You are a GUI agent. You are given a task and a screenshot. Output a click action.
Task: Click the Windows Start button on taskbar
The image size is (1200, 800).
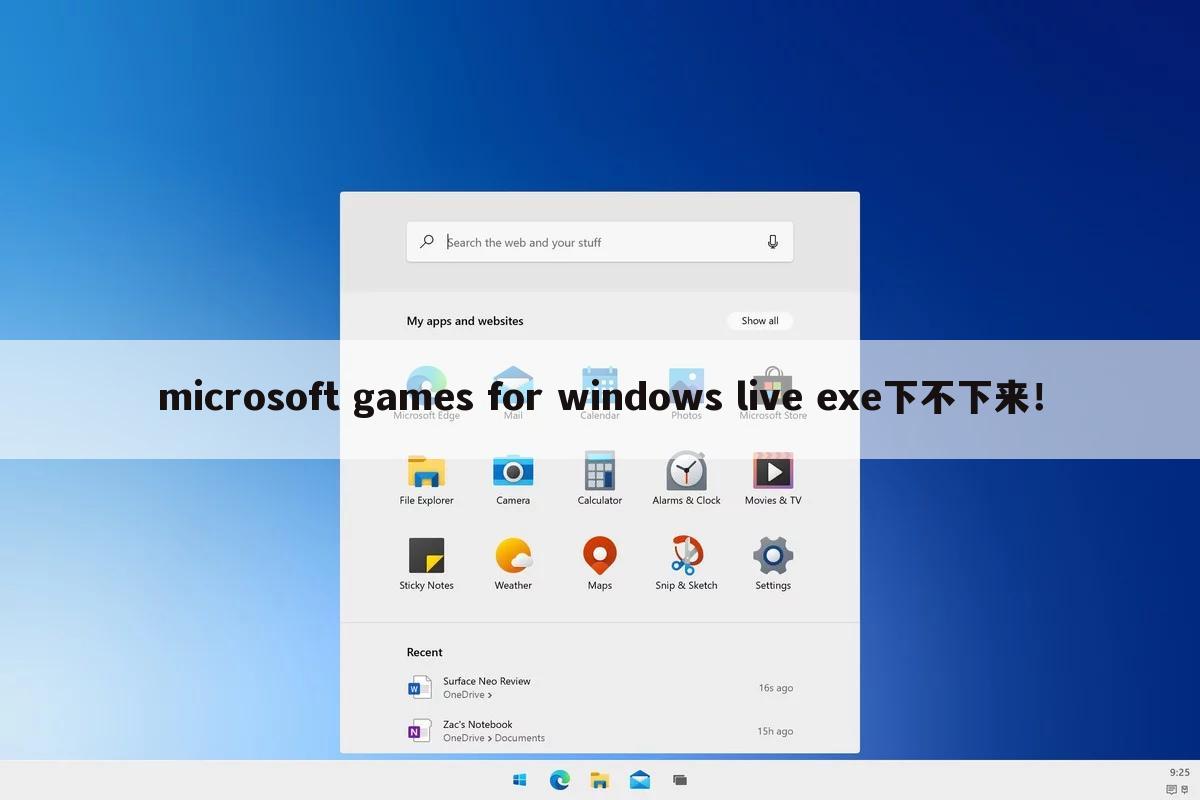[520, 780]
